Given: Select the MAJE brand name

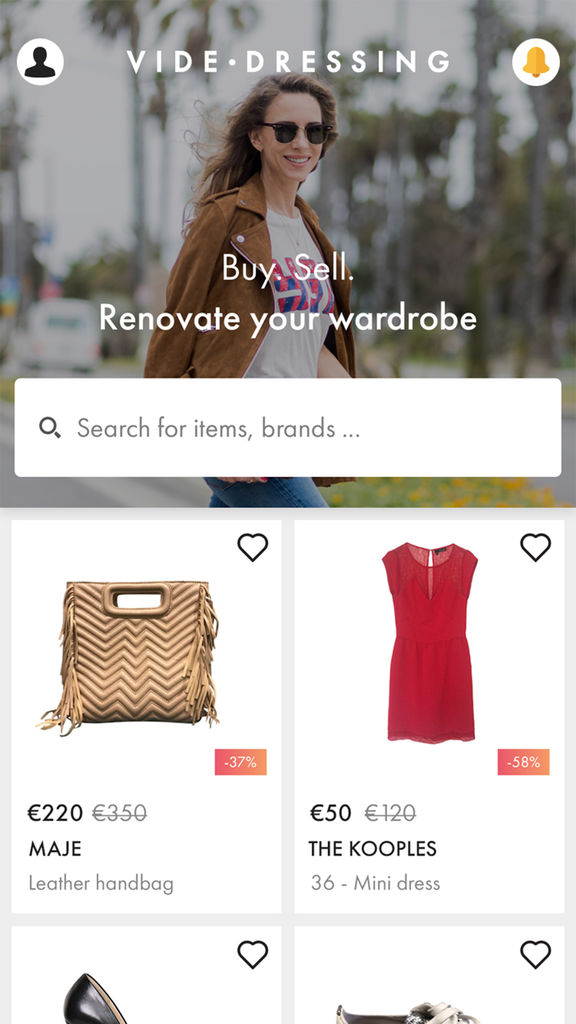Looking at the screenshot, I should [55, 849].
